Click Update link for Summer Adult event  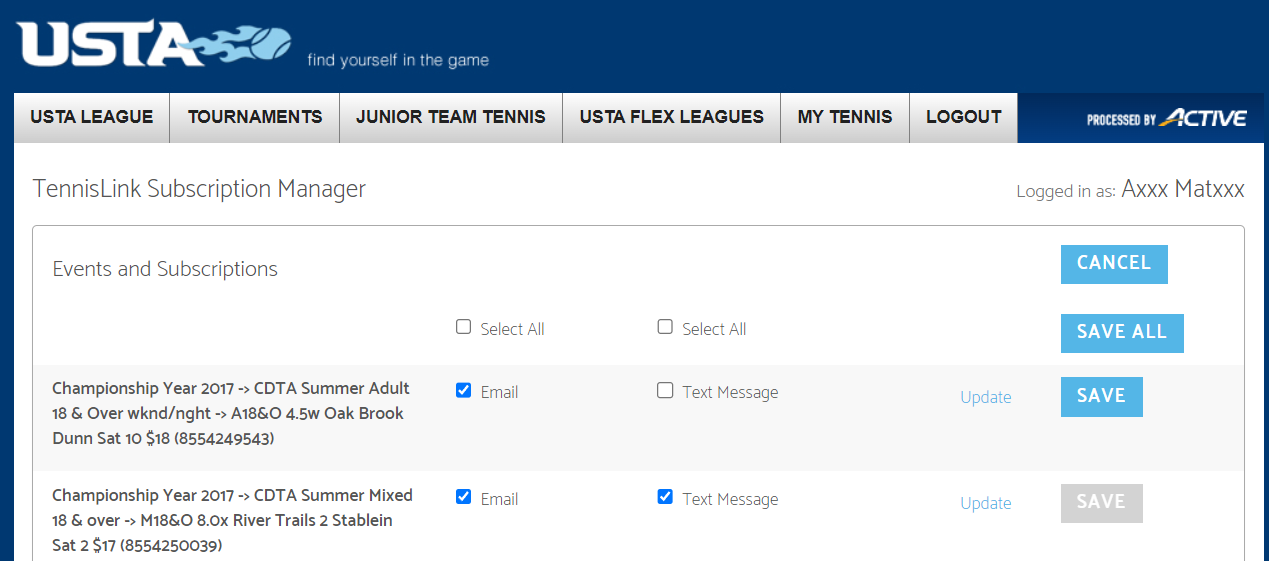986,397
